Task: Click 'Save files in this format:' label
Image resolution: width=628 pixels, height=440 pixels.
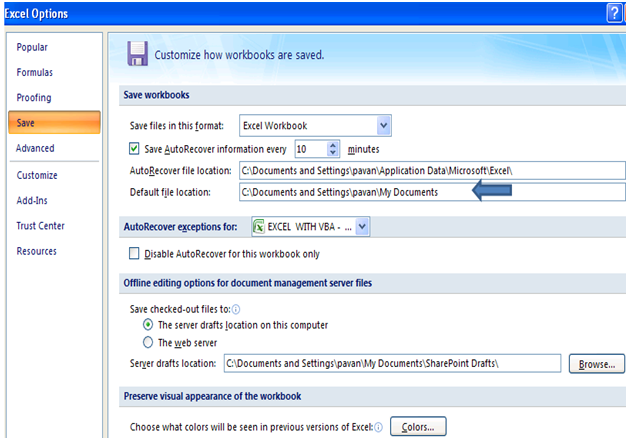Action: pos(177,126)
